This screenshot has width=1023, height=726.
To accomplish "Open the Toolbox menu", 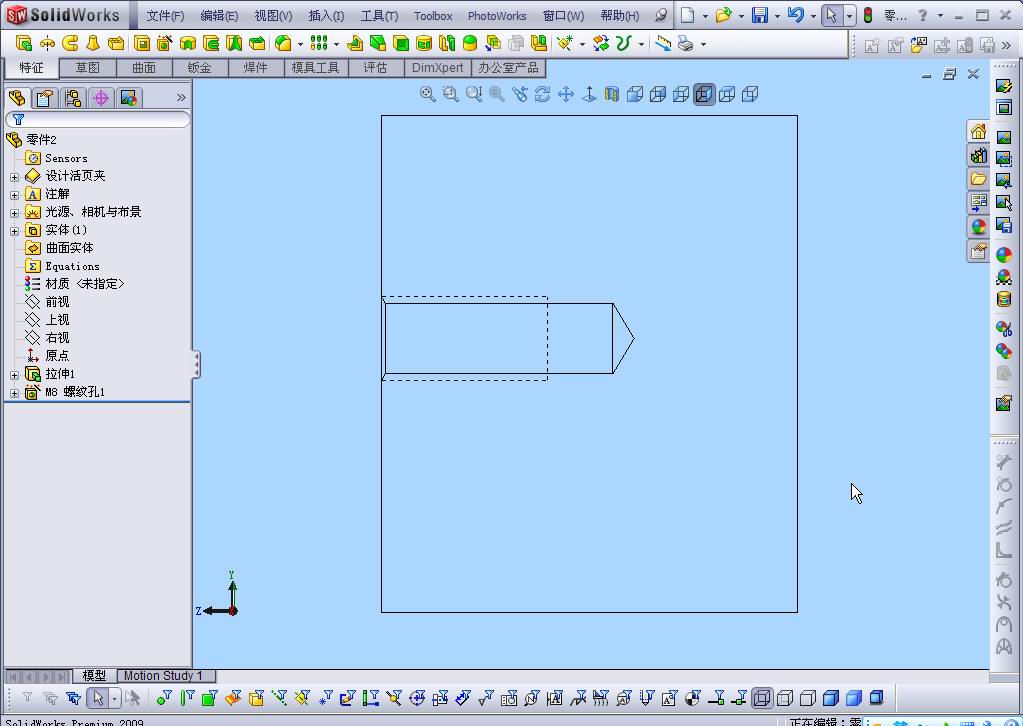I will [433, 16].
